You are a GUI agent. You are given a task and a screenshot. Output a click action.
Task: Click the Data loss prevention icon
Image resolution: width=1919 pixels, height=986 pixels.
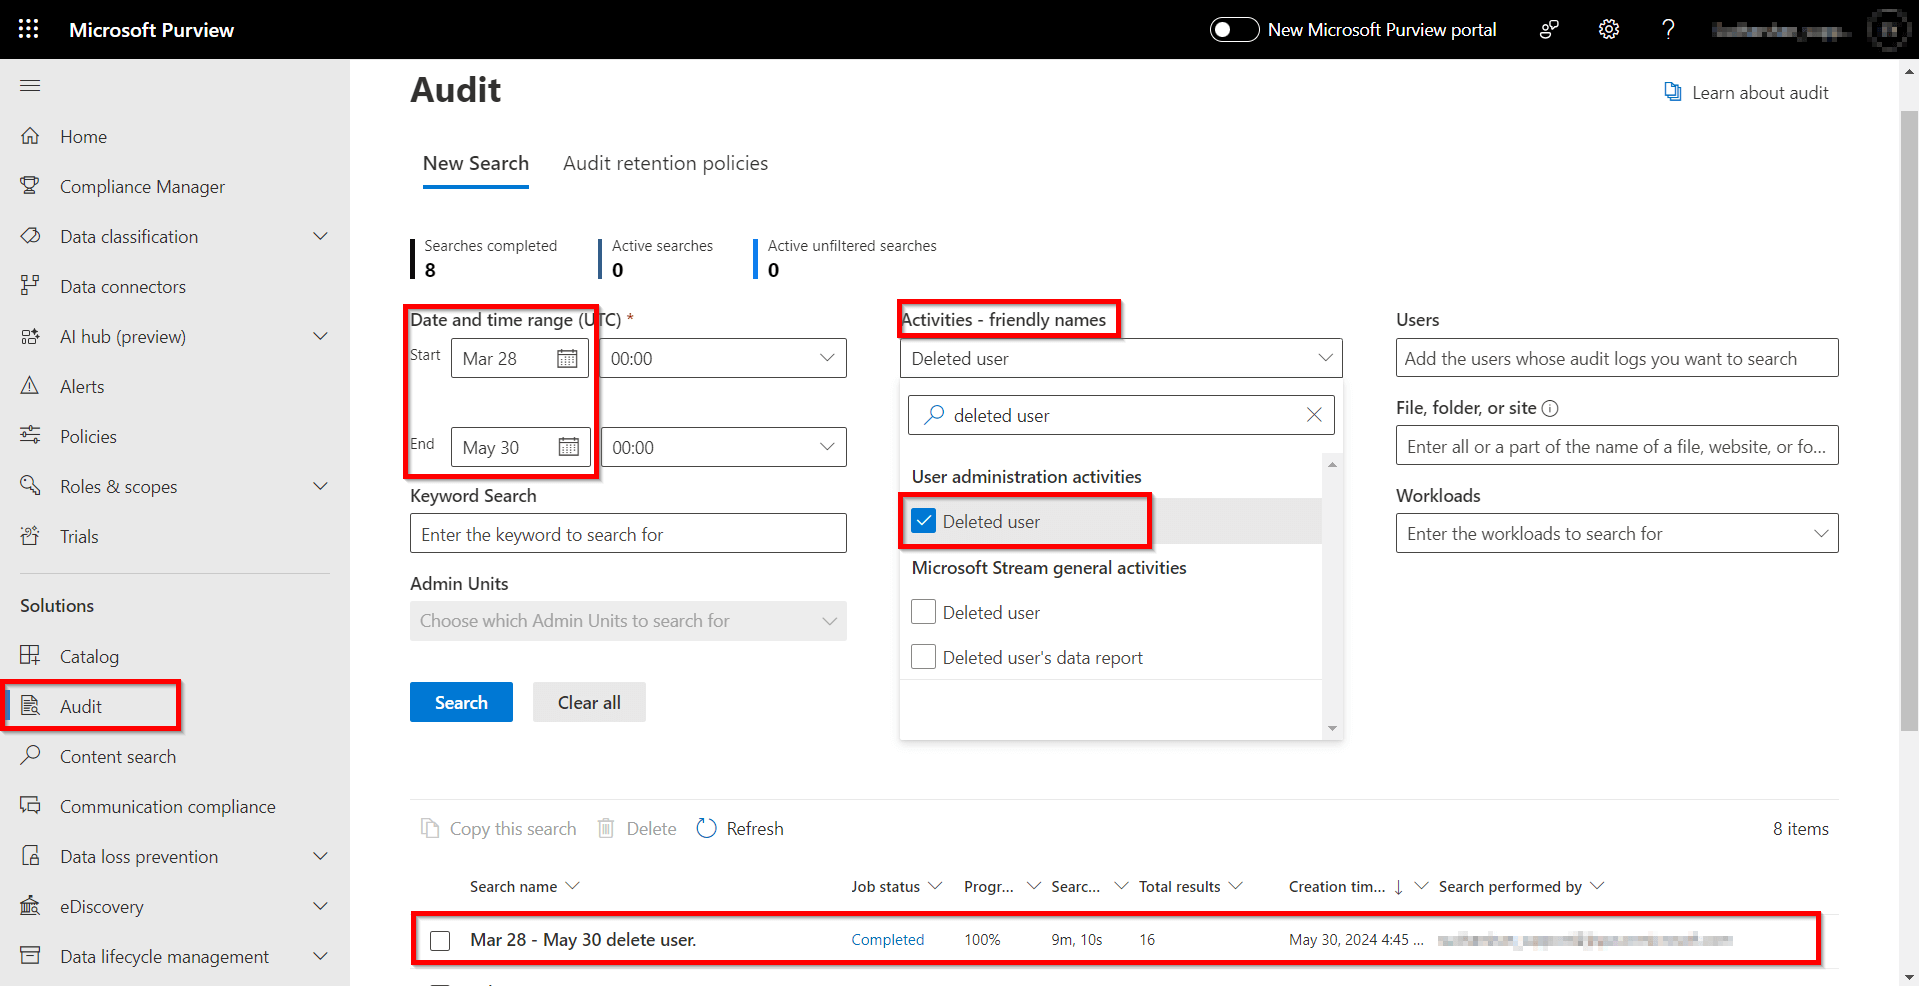click(x=30, y=856)
